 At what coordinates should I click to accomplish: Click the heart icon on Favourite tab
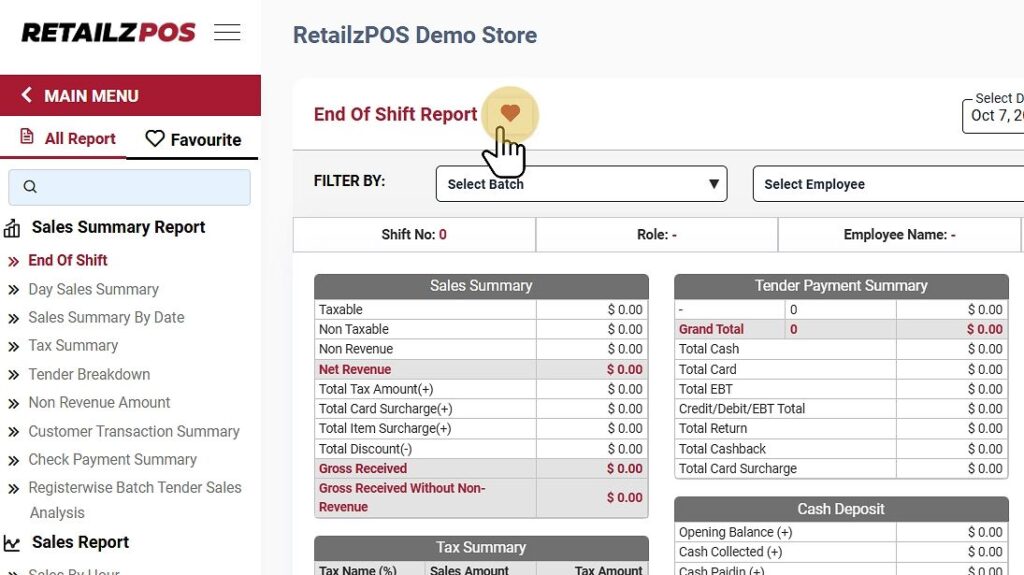coord(155,139)
